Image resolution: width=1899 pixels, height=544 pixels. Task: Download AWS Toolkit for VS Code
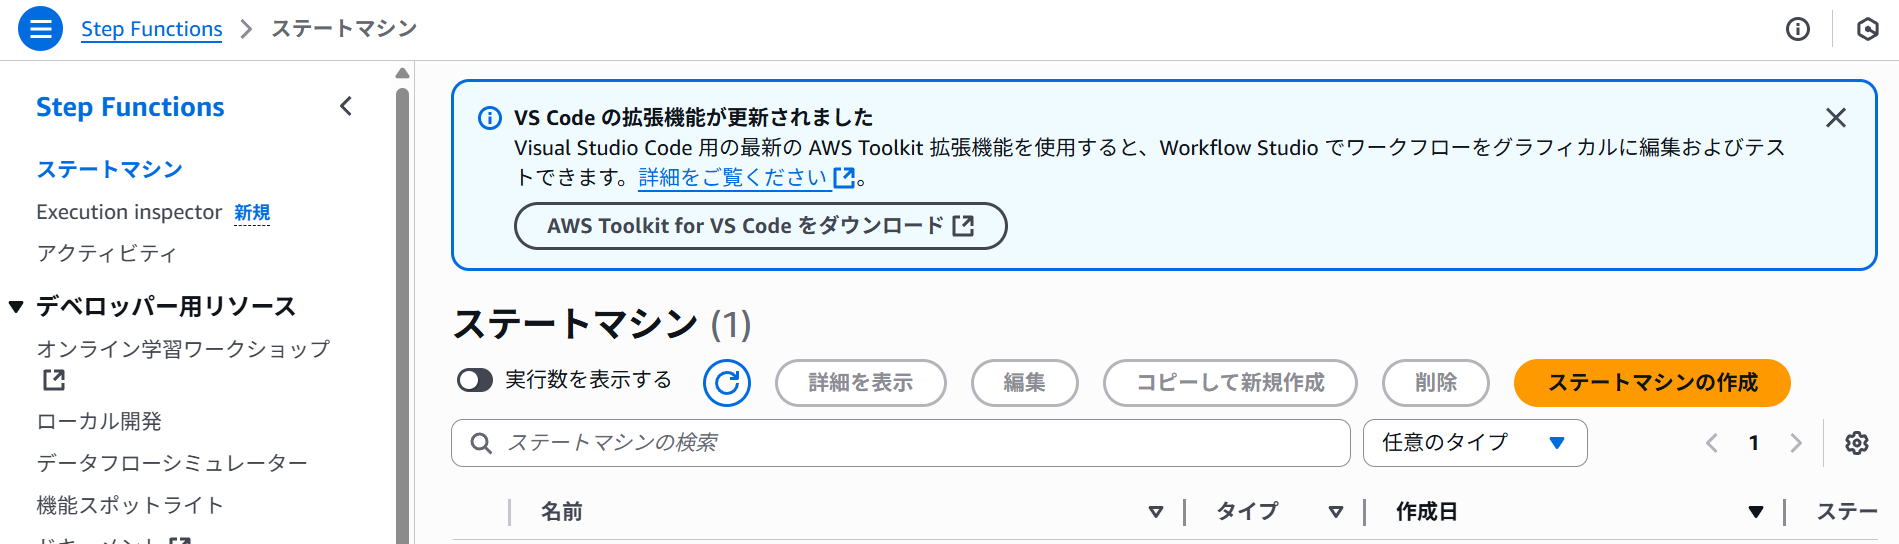760,226
